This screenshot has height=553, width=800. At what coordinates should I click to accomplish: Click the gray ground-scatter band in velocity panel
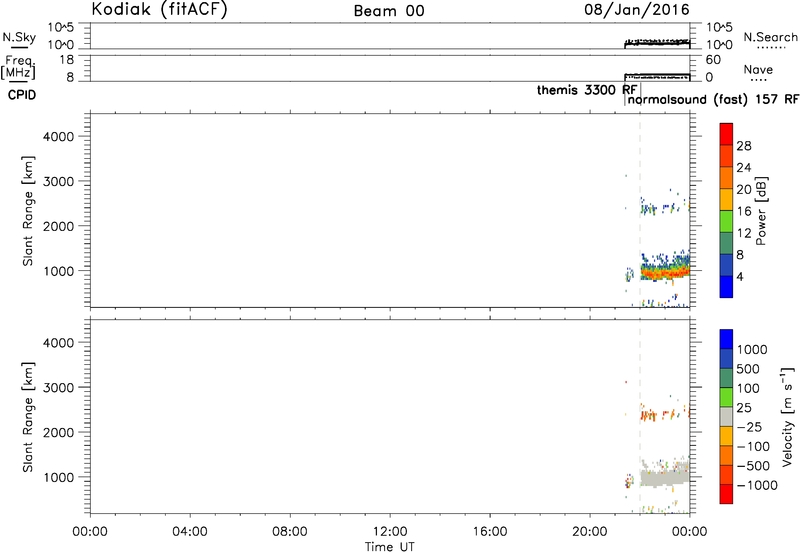[x=665, y=478]
